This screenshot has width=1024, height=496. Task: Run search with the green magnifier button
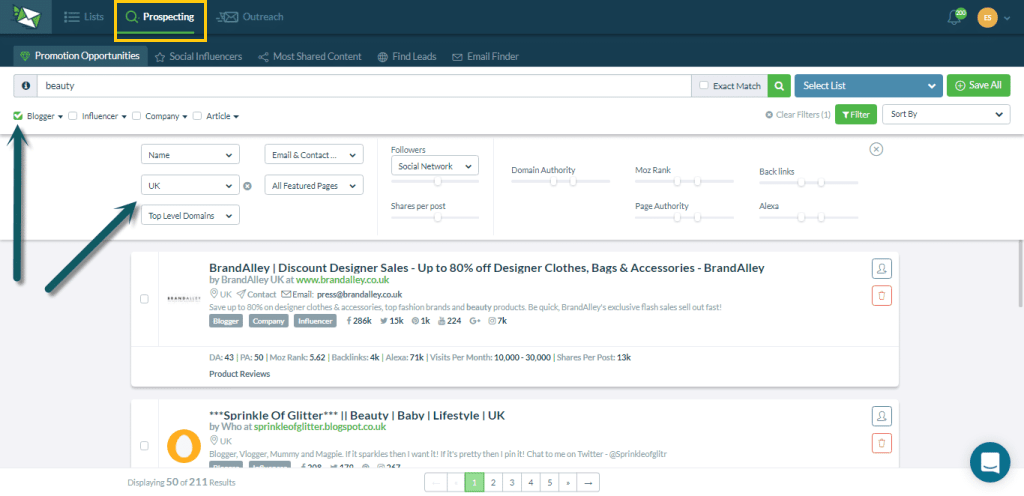click(779, 85)
